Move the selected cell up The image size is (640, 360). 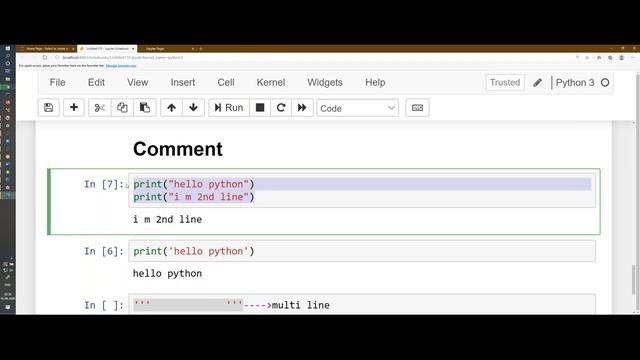pyautogui.click(x=171, y=108)
